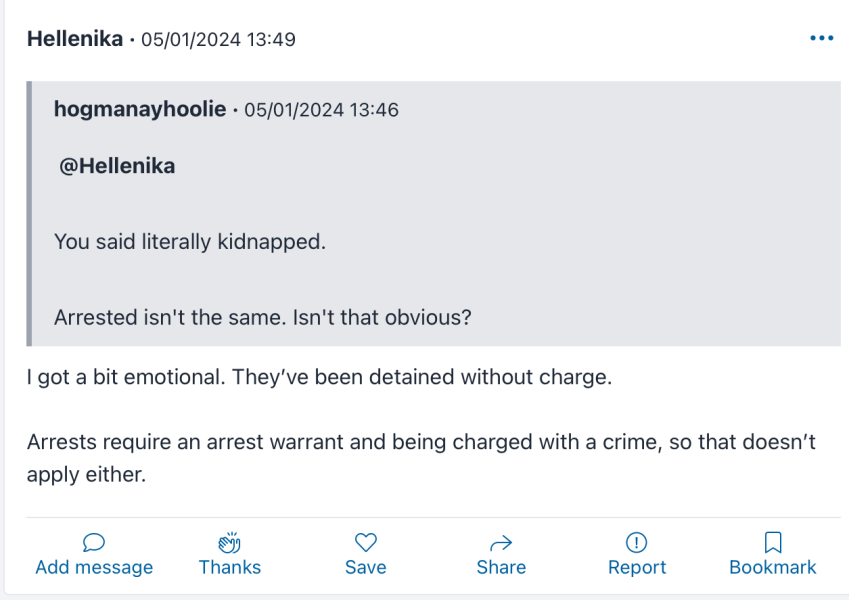Click the heart Save icon

[x=366, y=542]
